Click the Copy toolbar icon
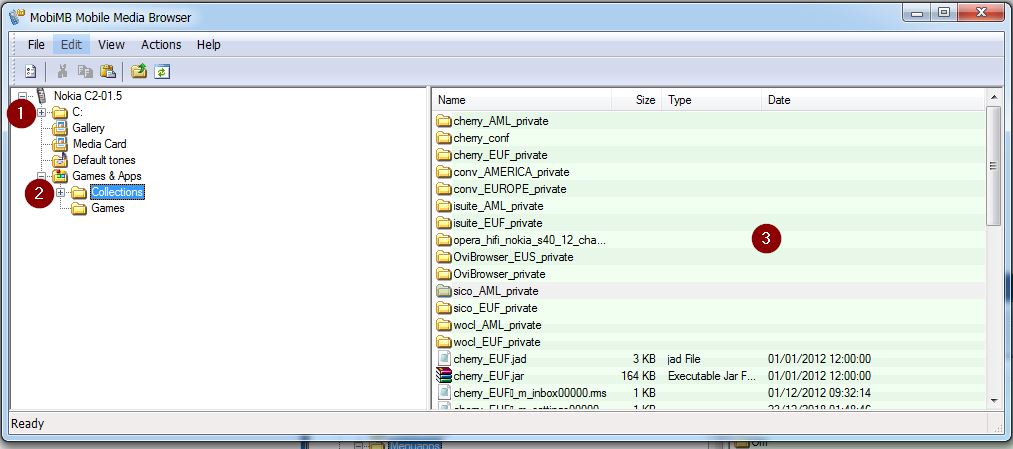 [85, 71]
